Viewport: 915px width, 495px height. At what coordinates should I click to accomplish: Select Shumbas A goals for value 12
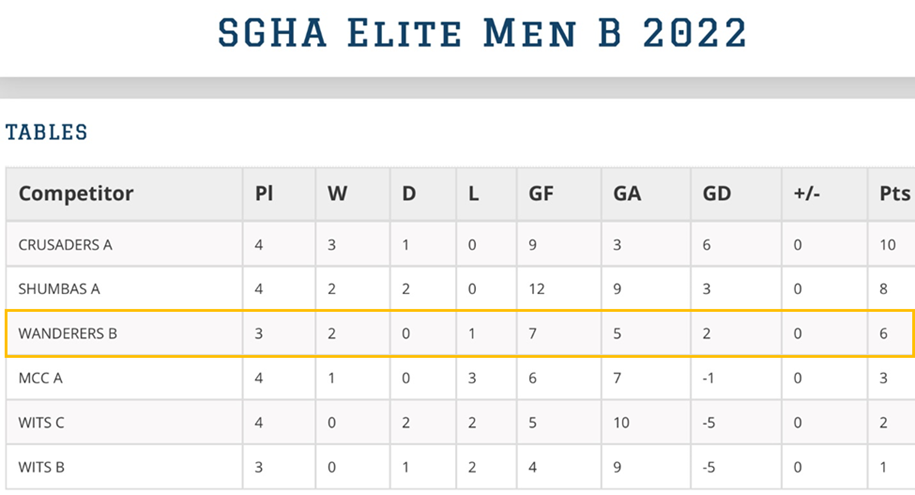tap(536, 289)
